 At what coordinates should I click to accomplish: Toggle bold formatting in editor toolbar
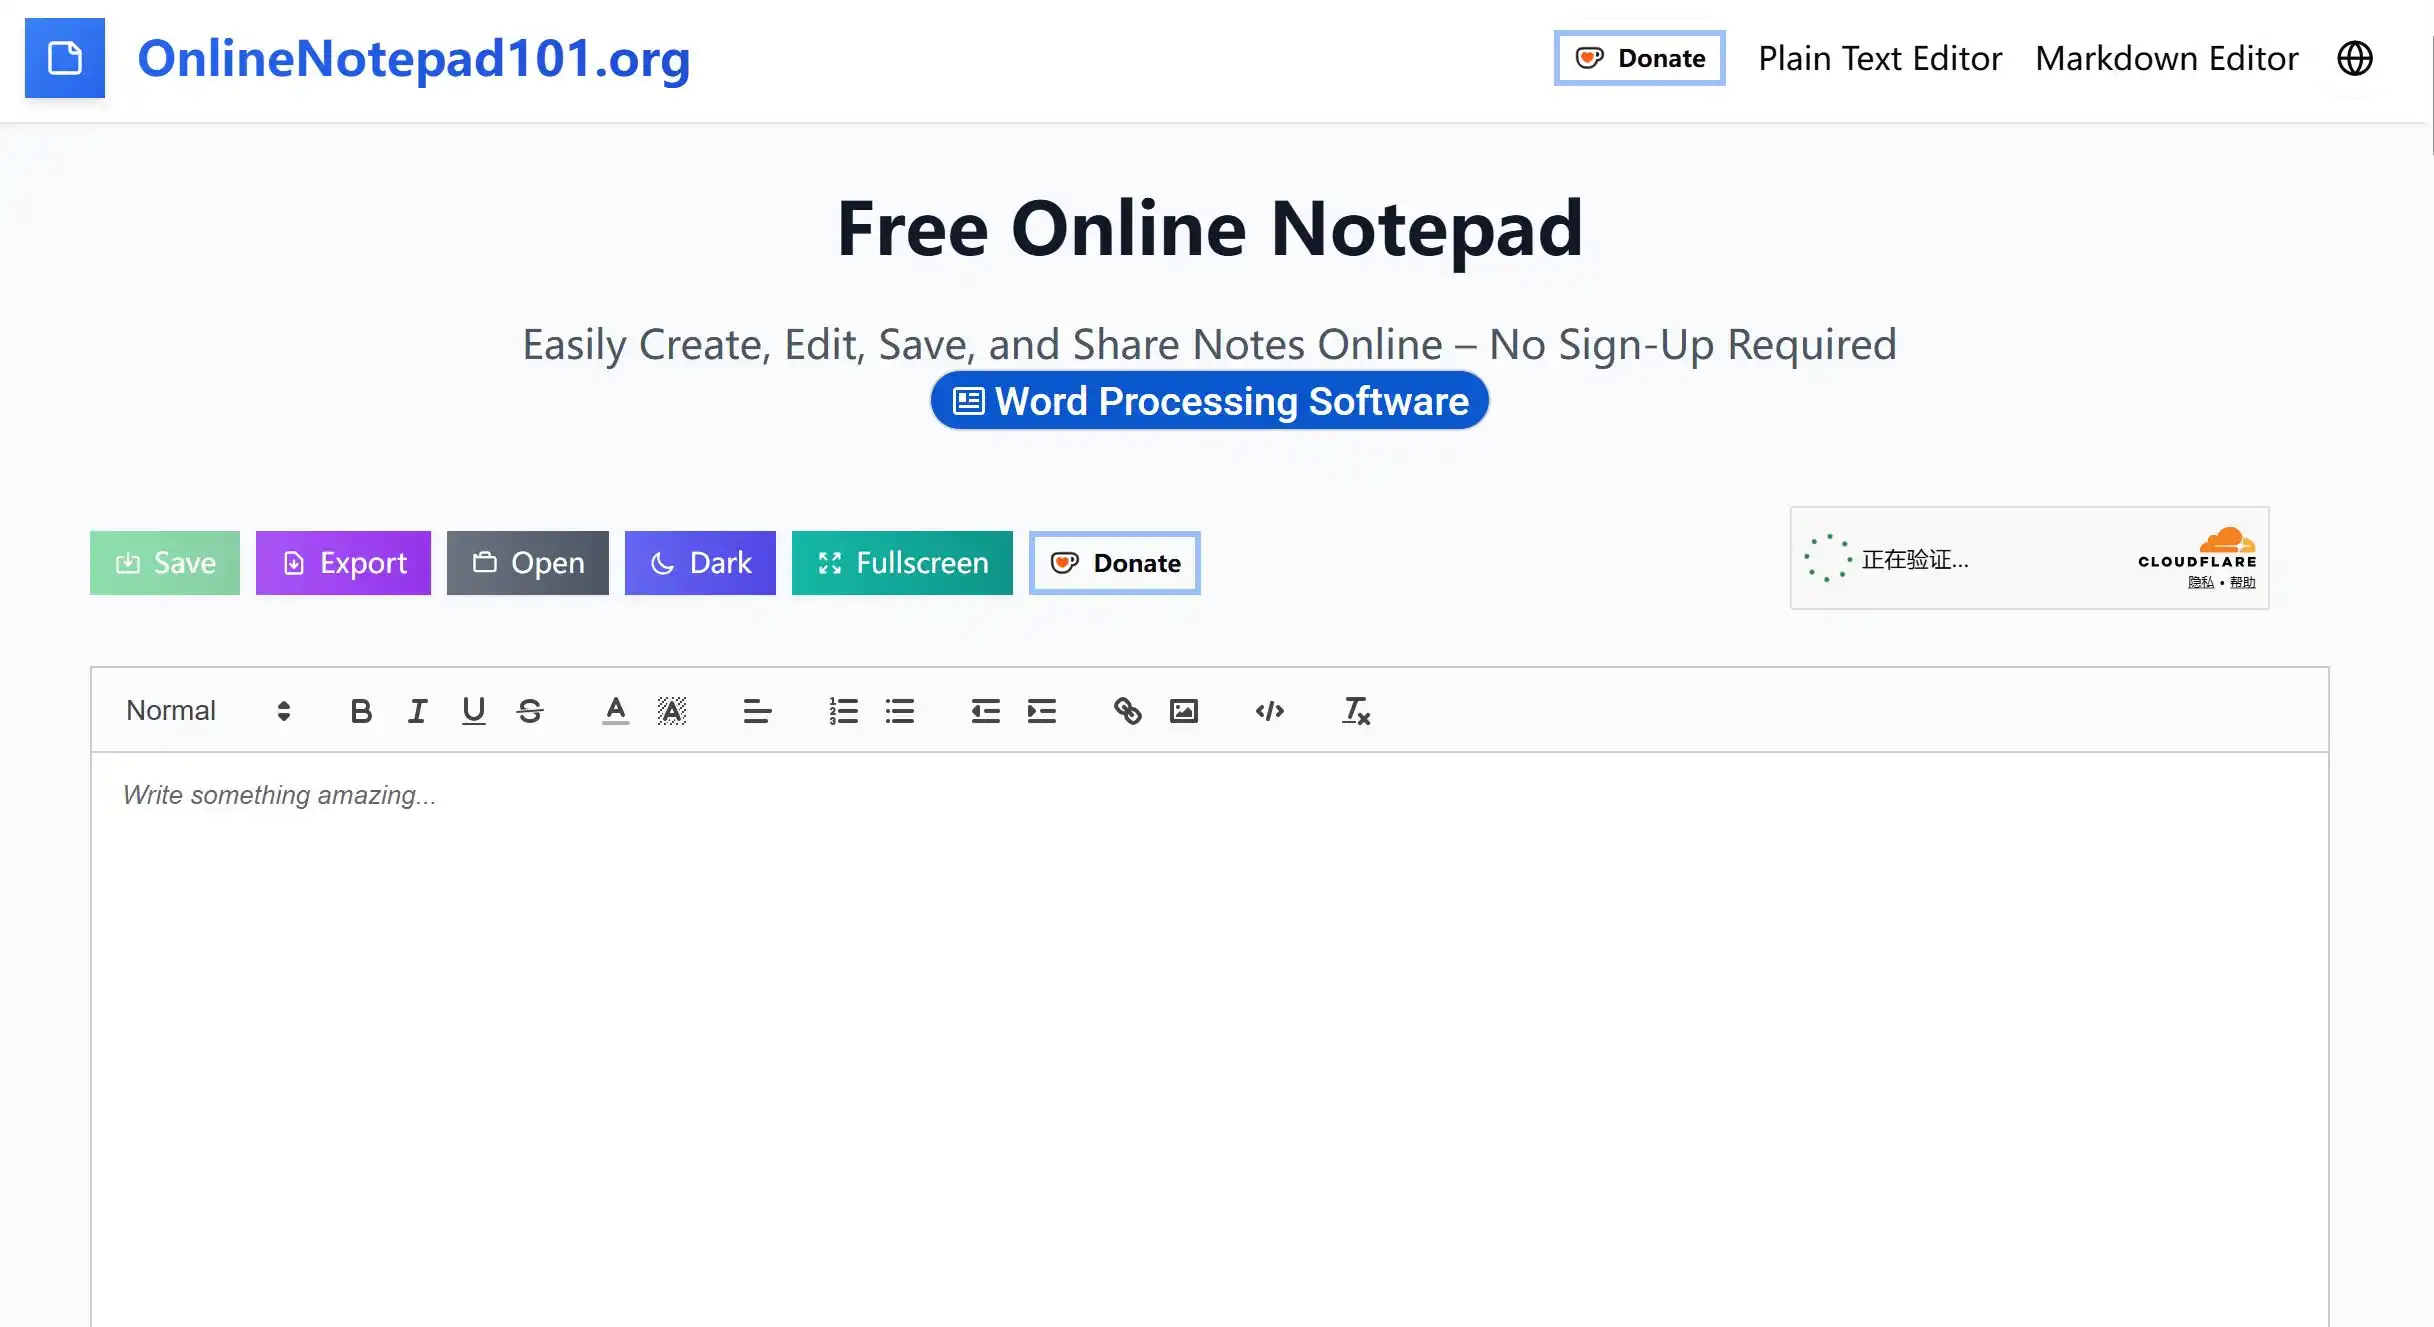coord(361,711)
